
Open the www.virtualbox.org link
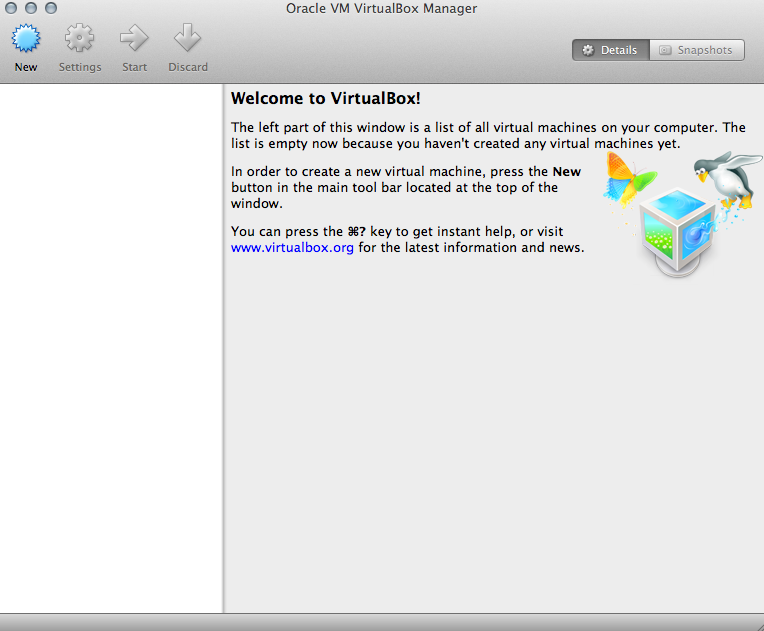coord(292,248)
